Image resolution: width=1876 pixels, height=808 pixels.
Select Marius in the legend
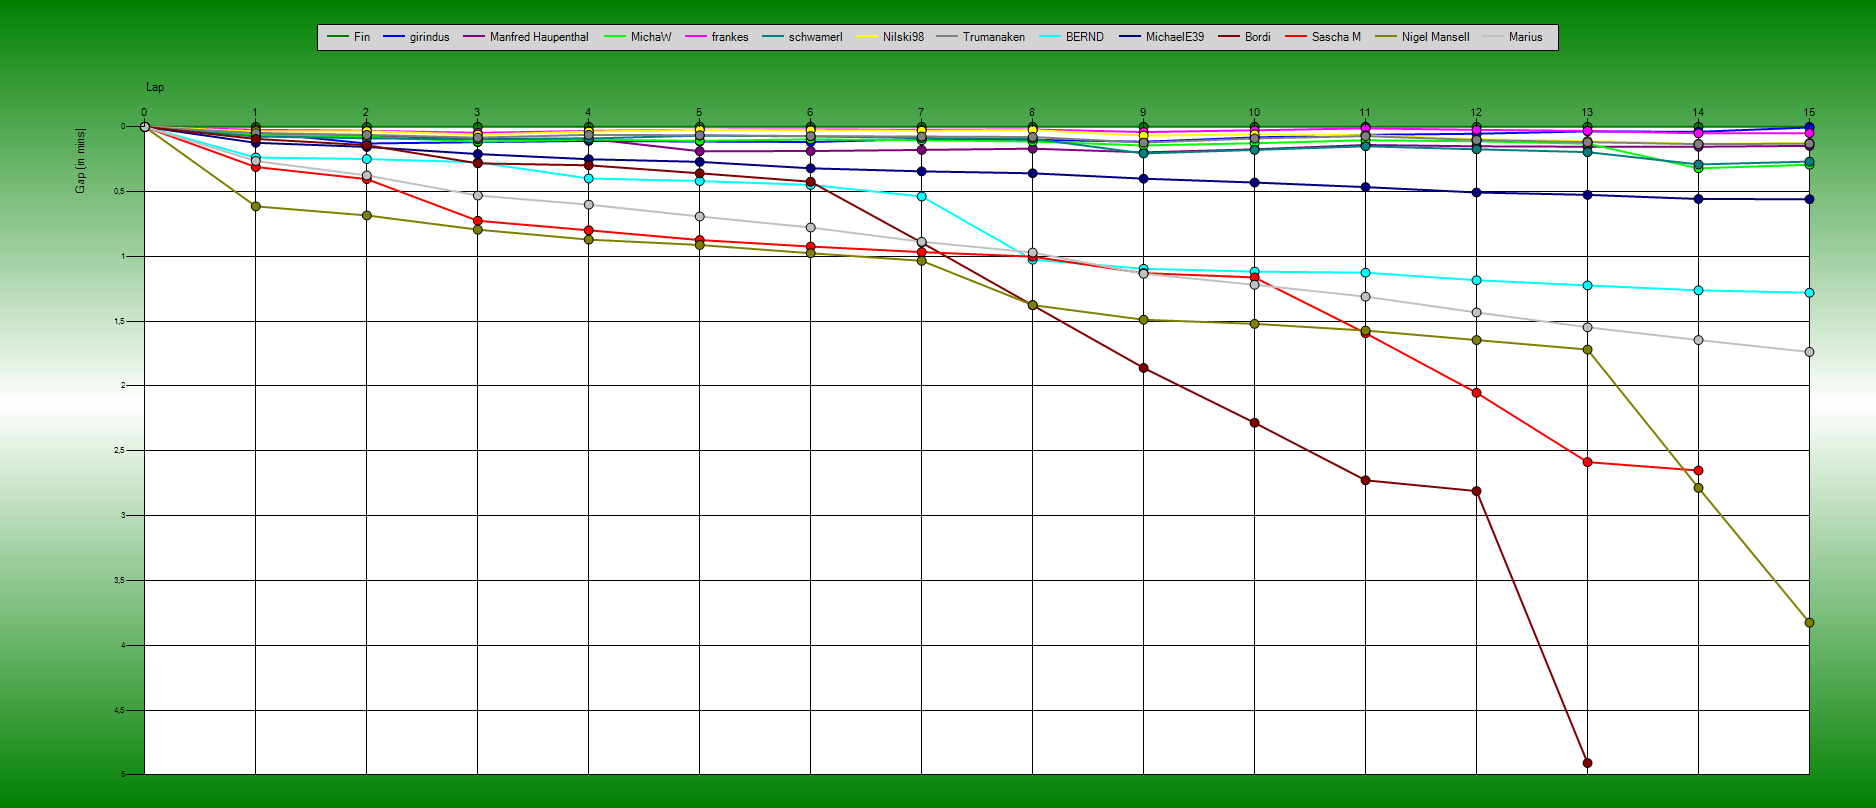[x=1513, y=37]
